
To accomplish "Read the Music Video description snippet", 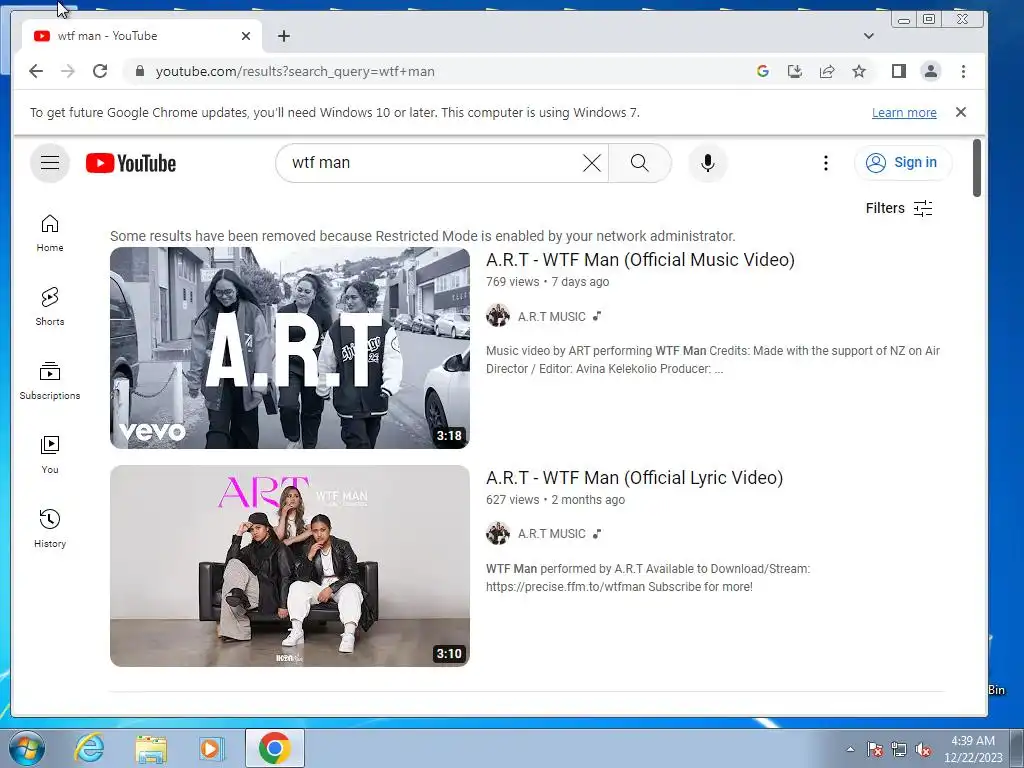I will point(713,360).
